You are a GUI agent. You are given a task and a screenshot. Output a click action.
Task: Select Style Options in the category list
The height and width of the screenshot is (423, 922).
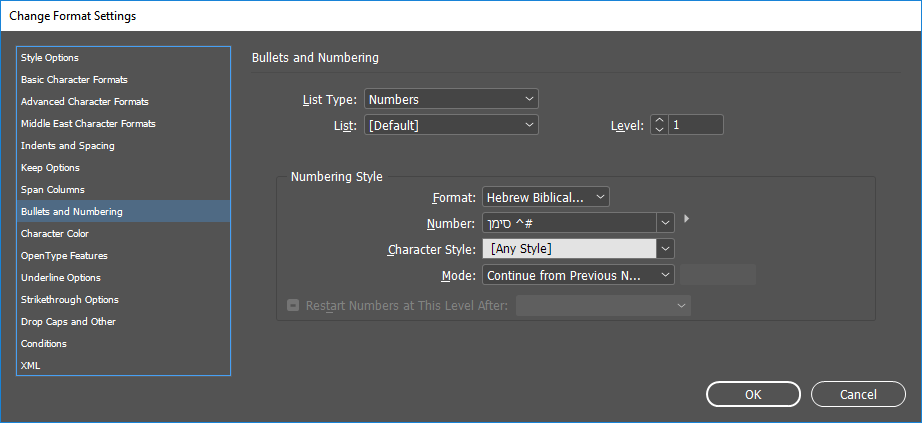click(50, 58)
